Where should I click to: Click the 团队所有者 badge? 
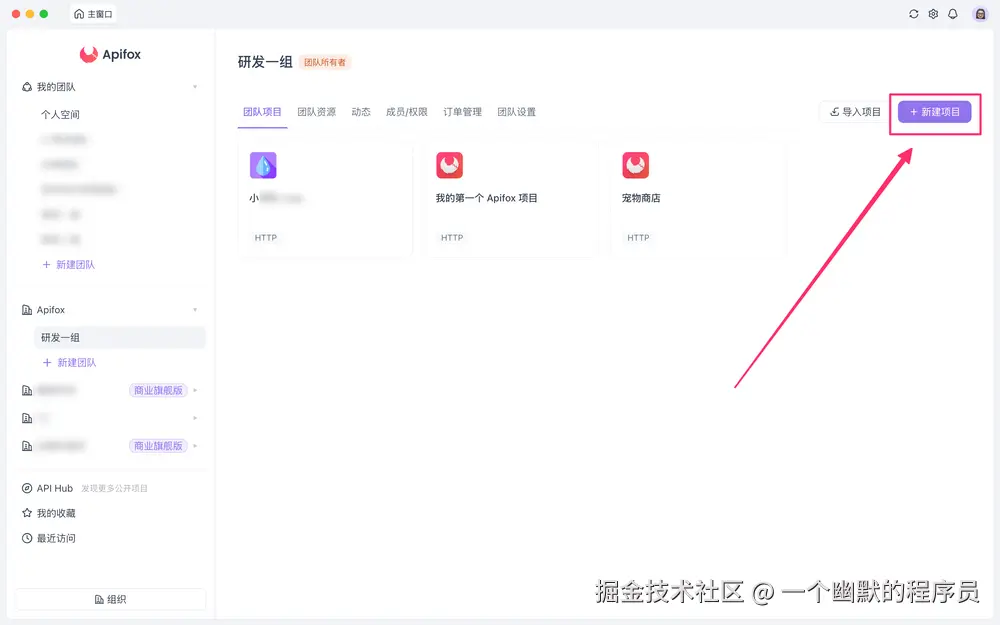(325, 62)
